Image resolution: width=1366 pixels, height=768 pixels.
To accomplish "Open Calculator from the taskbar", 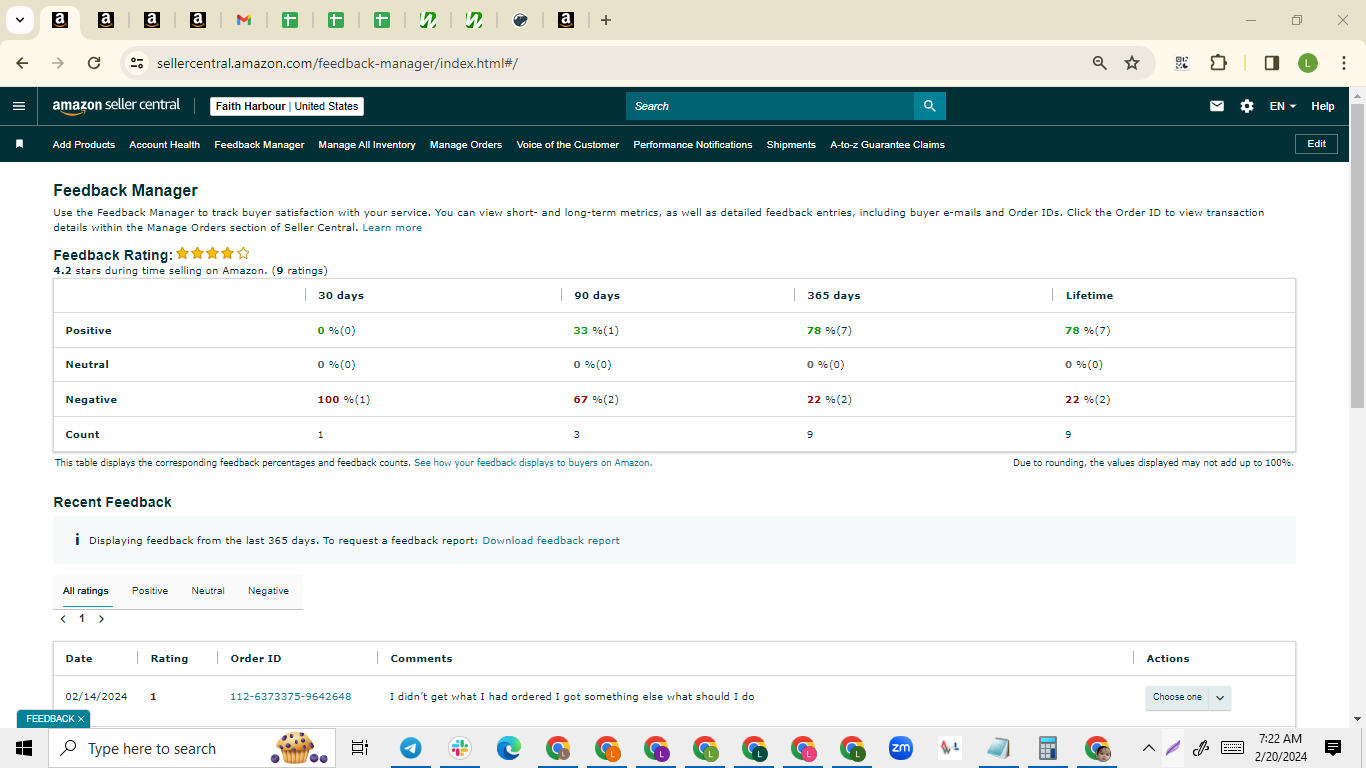I will 1048,748.
